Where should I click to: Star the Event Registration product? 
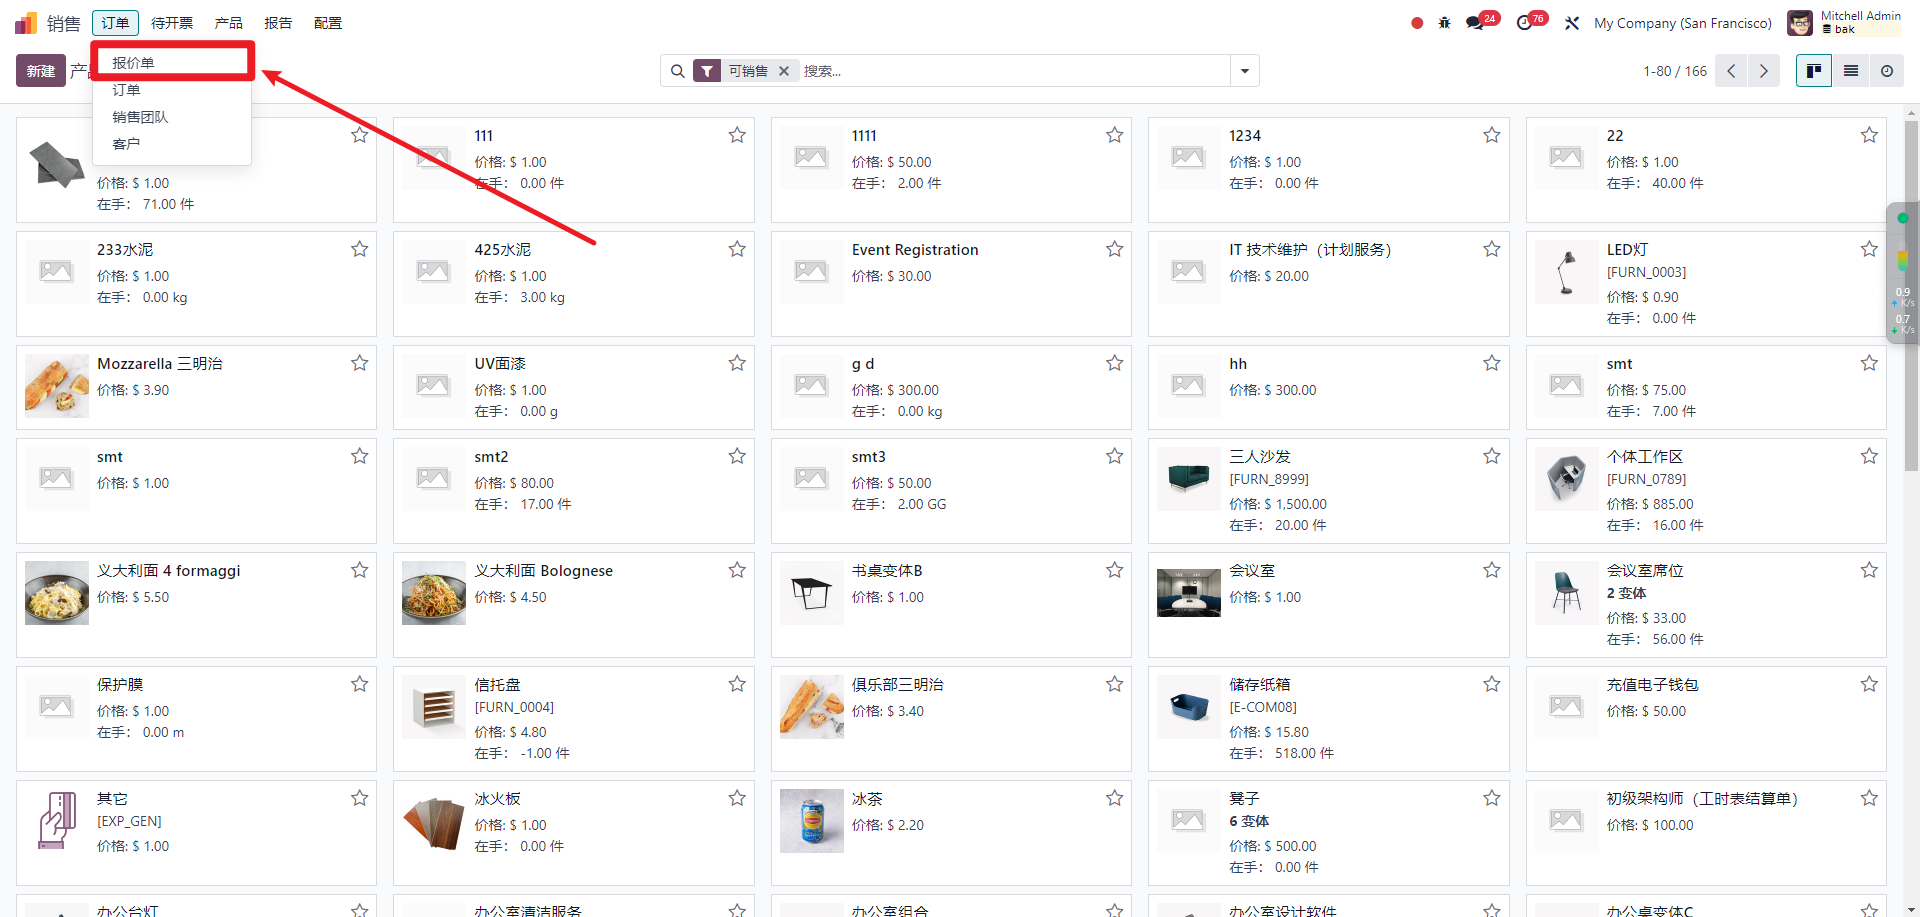[1114, 249]
